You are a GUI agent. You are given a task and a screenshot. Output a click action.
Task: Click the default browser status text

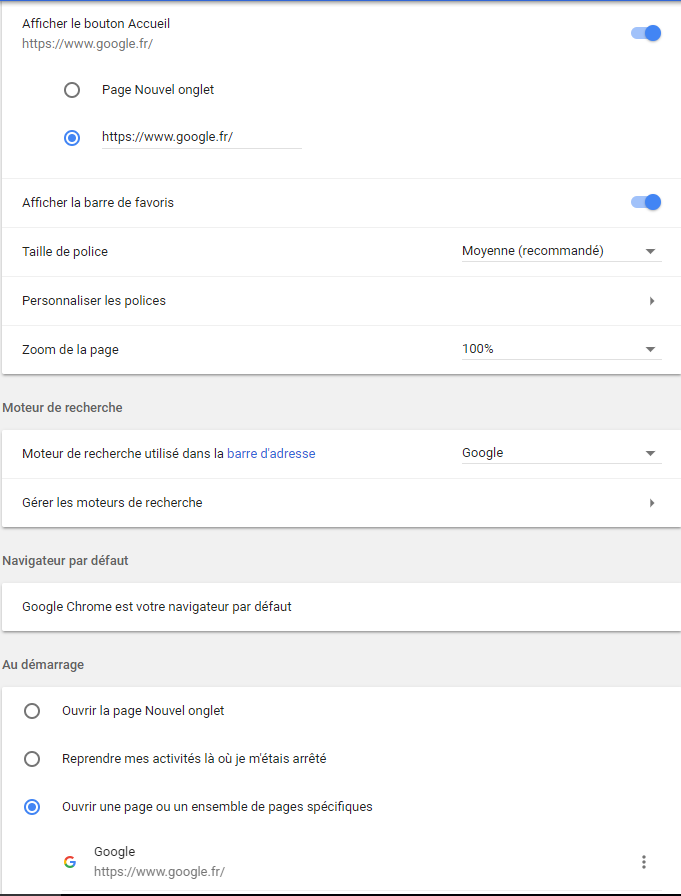tap(157, 607)
